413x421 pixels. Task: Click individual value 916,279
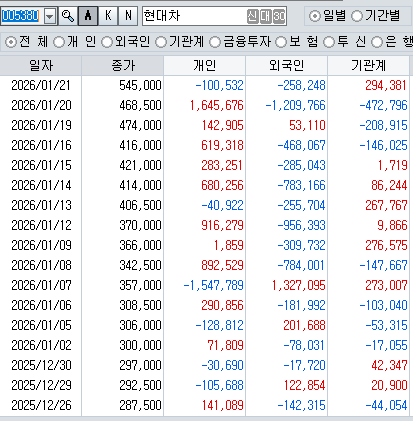coord(222,226)
